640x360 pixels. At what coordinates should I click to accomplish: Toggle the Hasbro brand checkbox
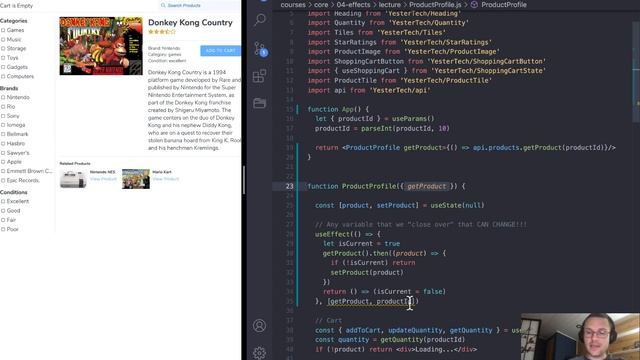[x=3, y=144]
